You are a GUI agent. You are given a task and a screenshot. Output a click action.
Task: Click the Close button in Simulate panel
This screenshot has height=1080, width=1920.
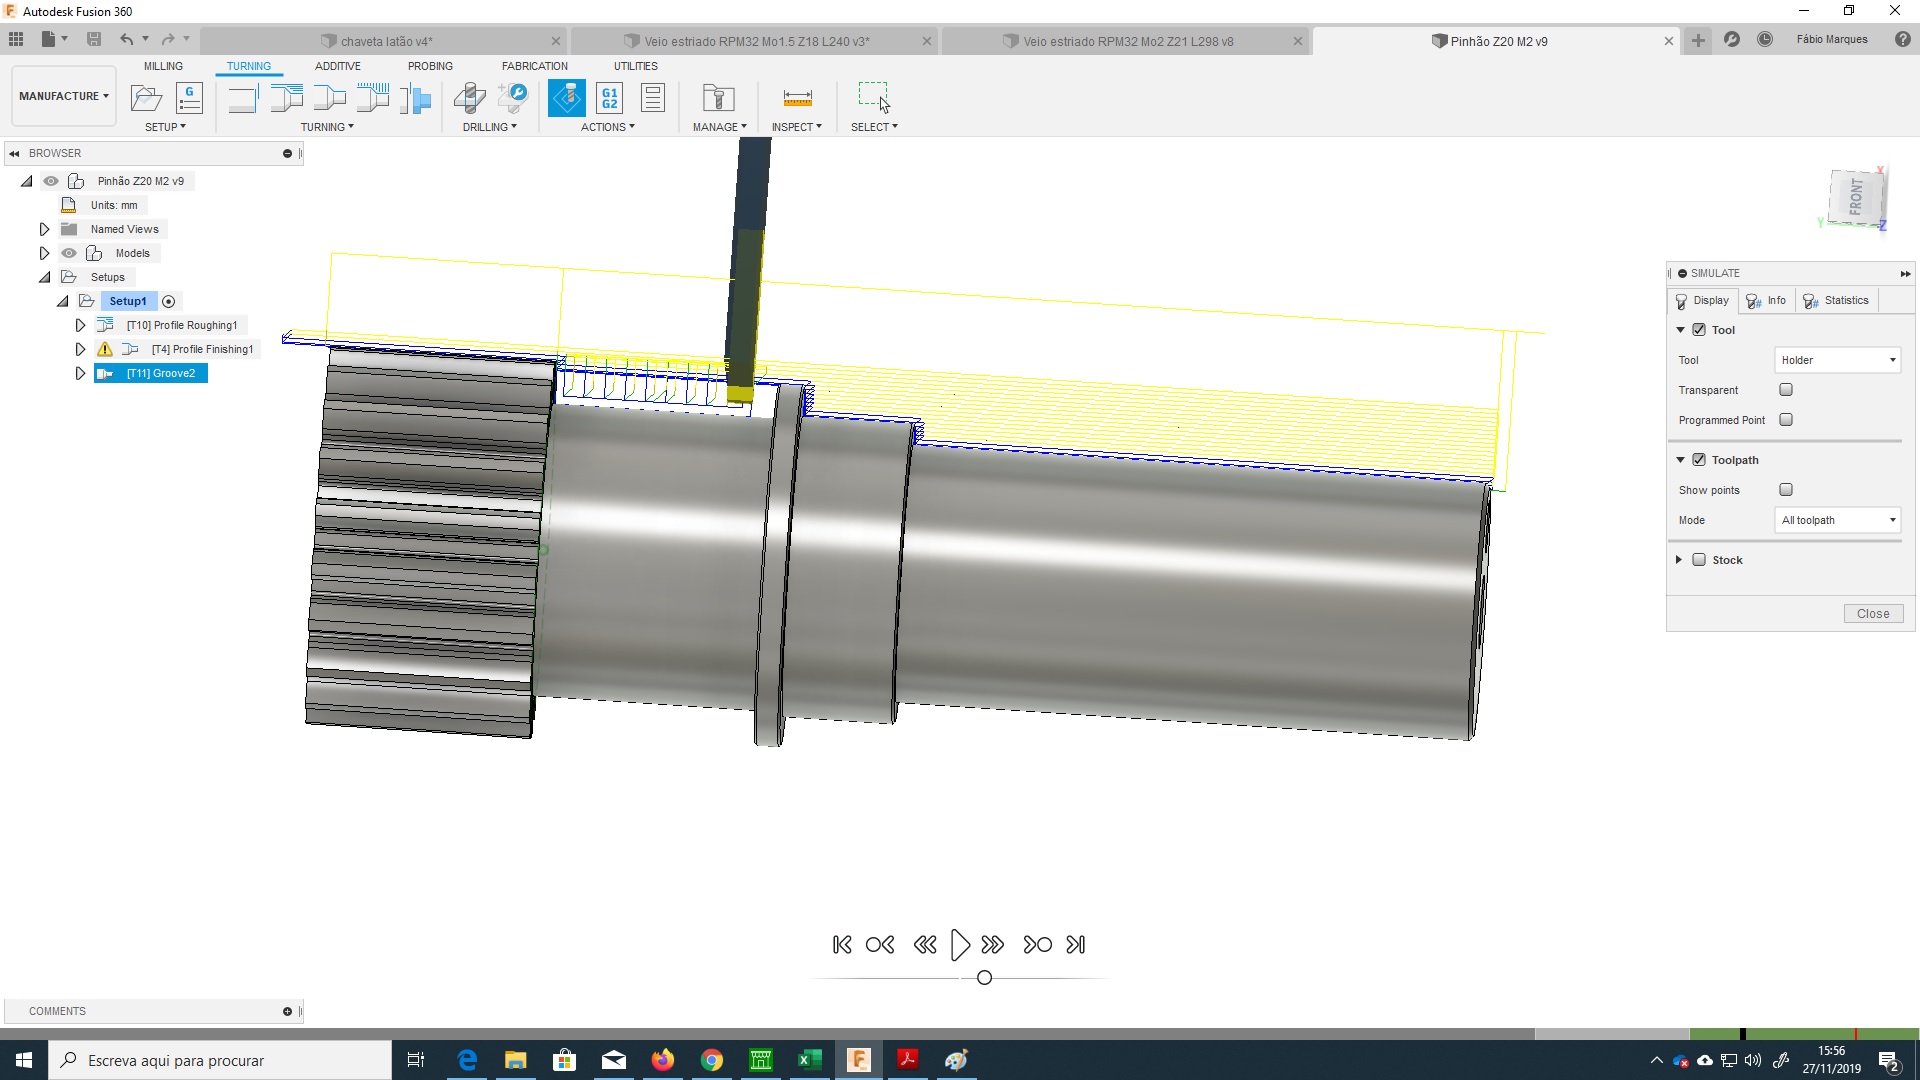pos(1873,613)
